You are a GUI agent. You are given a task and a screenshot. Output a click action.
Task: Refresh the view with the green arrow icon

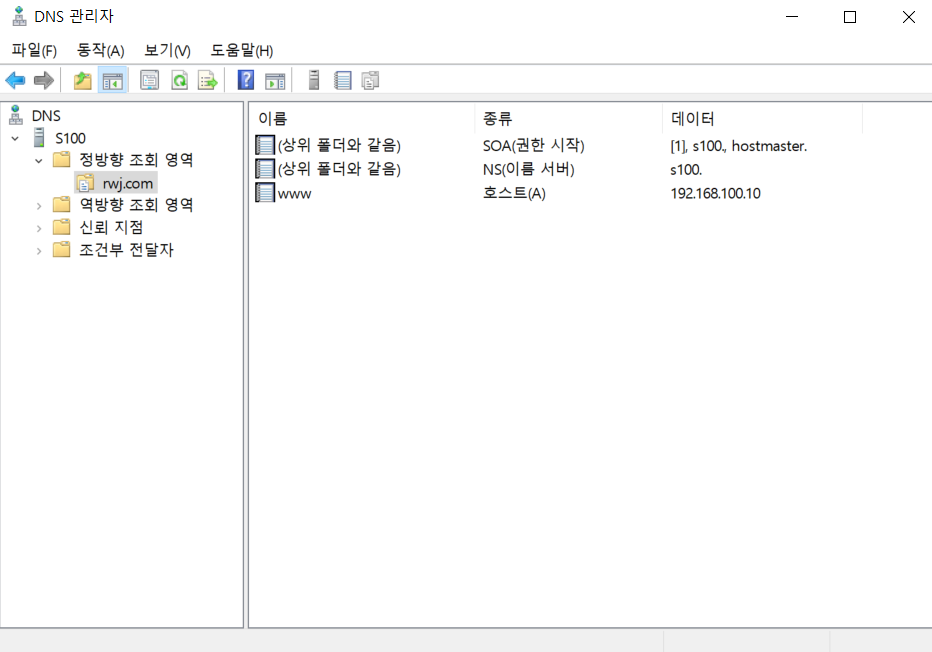179,80
